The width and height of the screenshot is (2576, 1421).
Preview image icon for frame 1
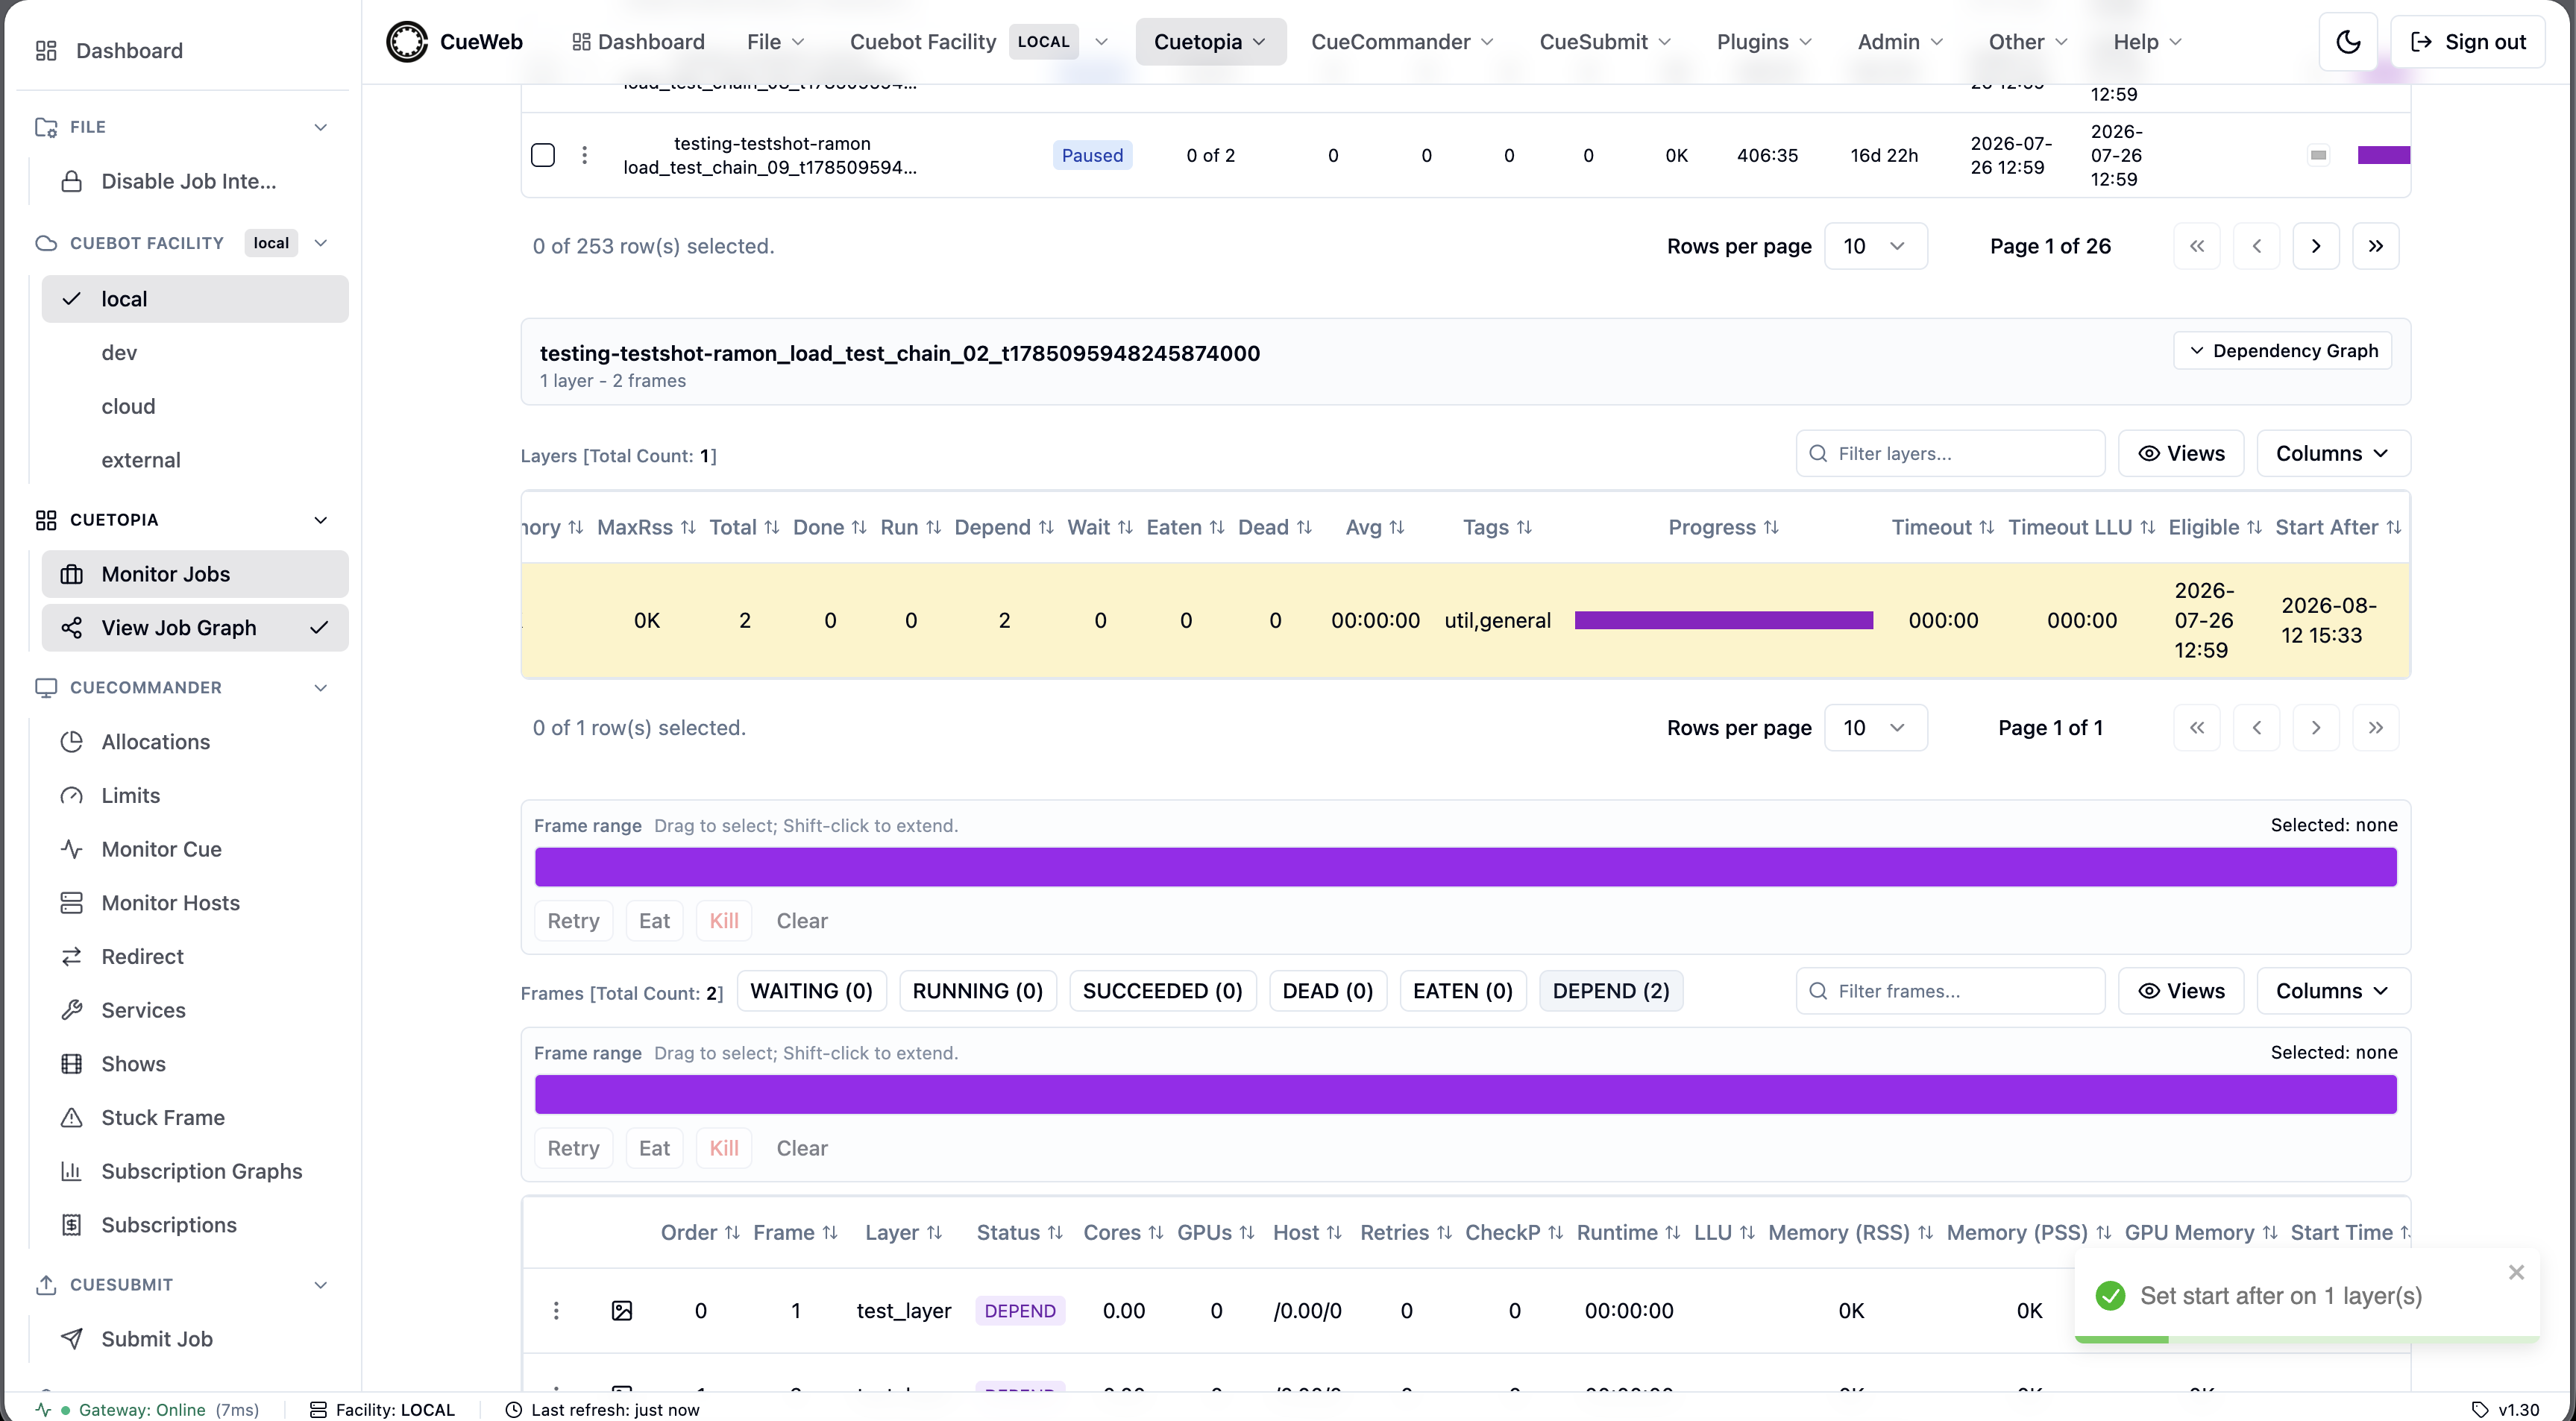click(622, 1310)
